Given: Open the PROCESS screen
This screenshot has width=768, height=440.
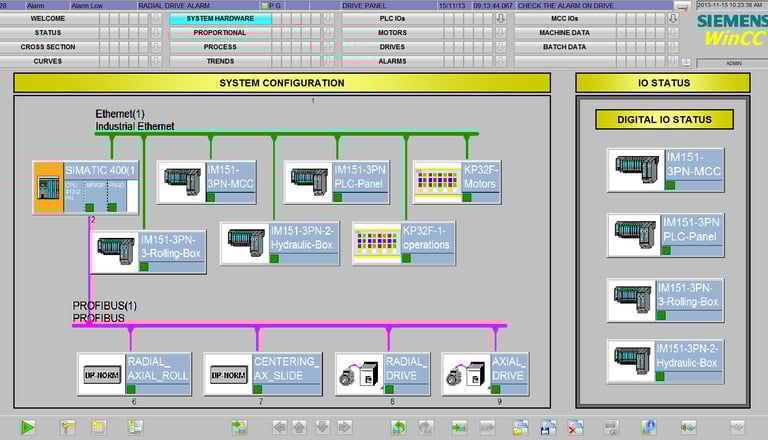Looking at the screenshot, I should coord(220,47).
